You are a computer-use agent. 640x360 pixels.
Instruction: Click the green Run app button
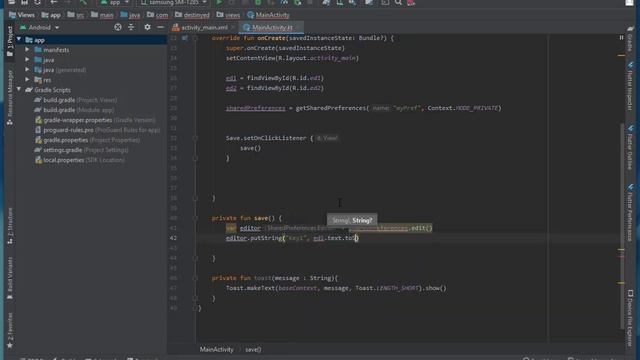point(219,2)
